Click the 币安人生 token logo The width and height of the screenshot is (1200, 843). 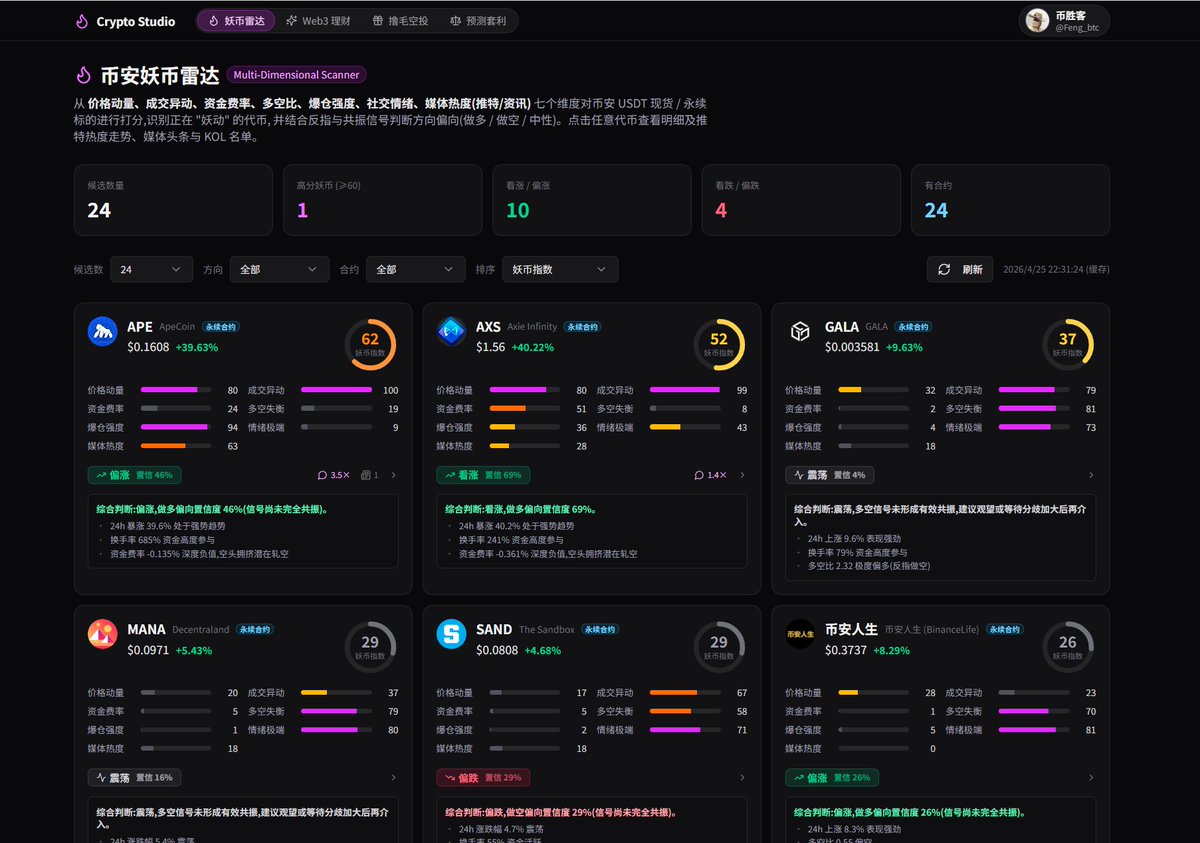tap(800, 634)
